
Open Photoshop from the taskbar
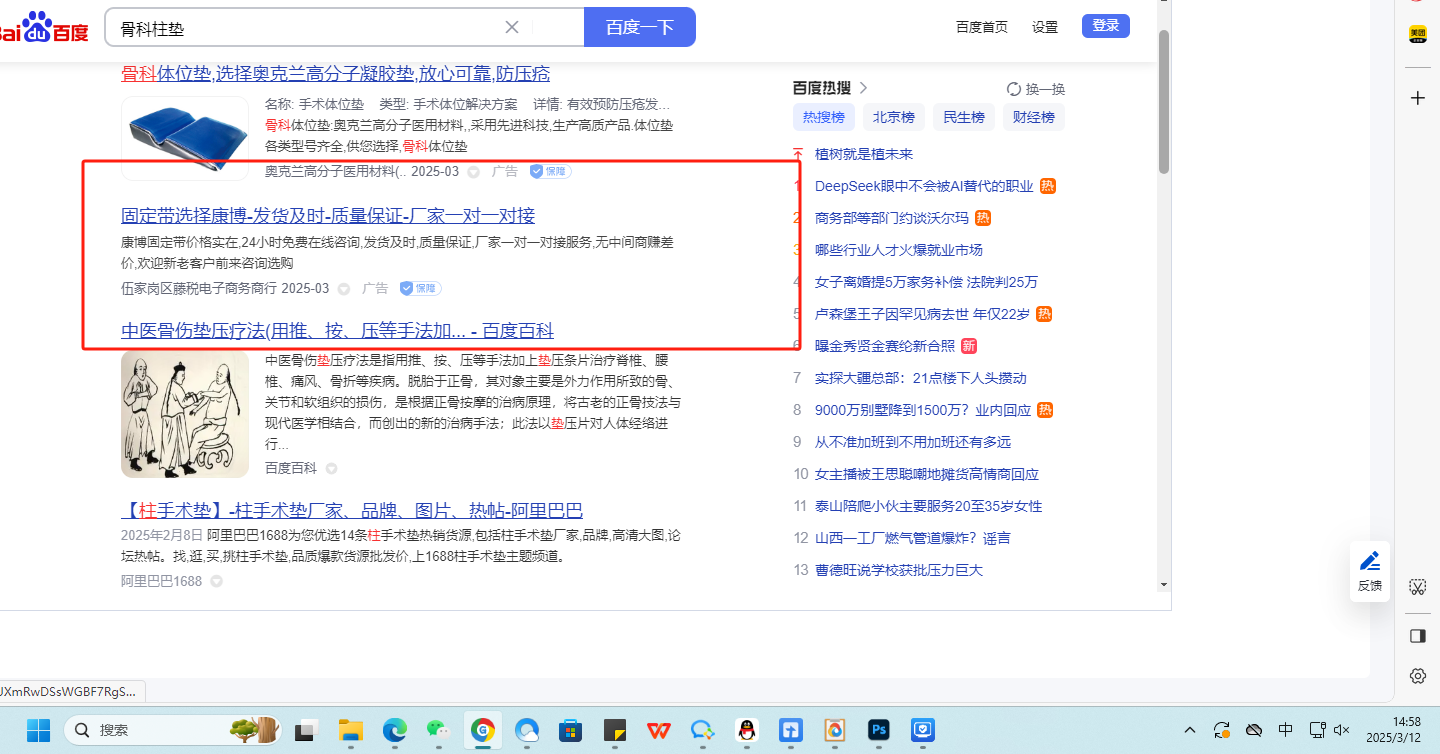tap(879, 730)
